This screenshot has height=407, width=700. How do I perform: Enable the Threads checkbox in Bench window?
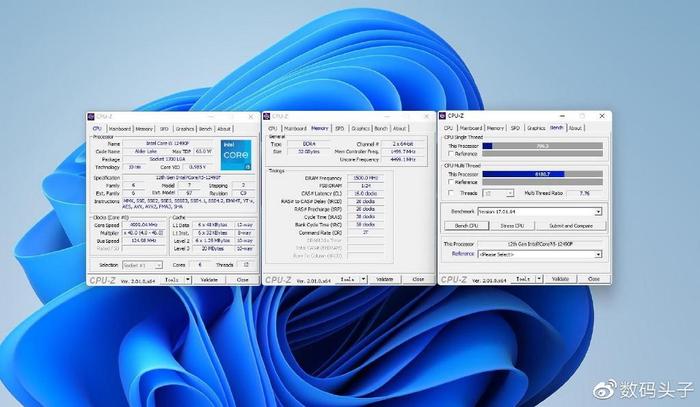(x=450, y=193)
